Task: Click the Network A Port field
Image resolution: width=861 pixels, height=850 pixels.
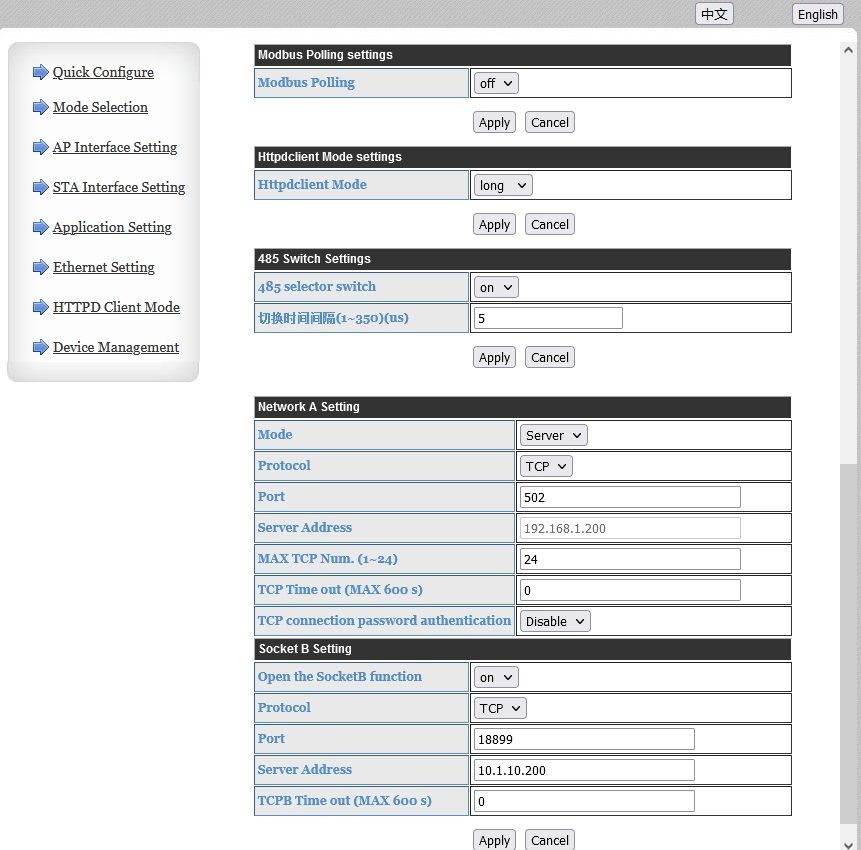Action: pos(630,497)
